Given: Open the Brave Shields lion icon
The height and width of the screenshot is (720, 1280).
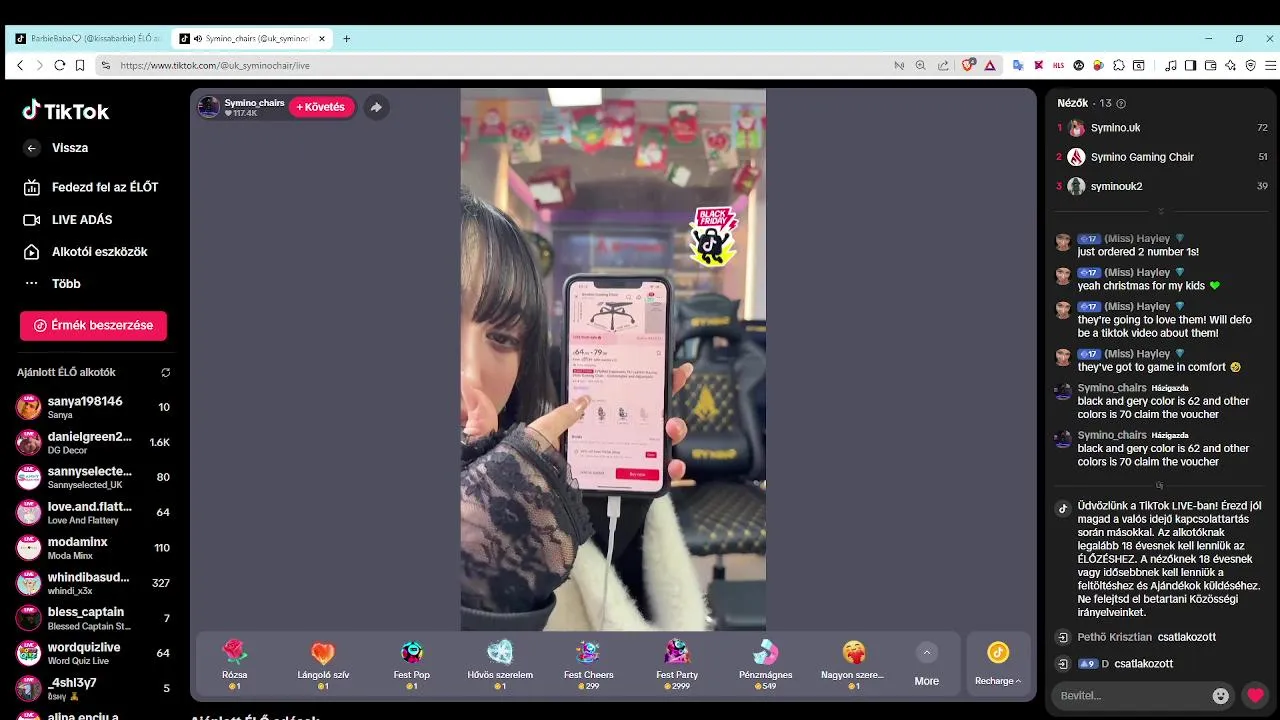Looking at the screenshot, I should pyautogui.click(x=968, y=65).
